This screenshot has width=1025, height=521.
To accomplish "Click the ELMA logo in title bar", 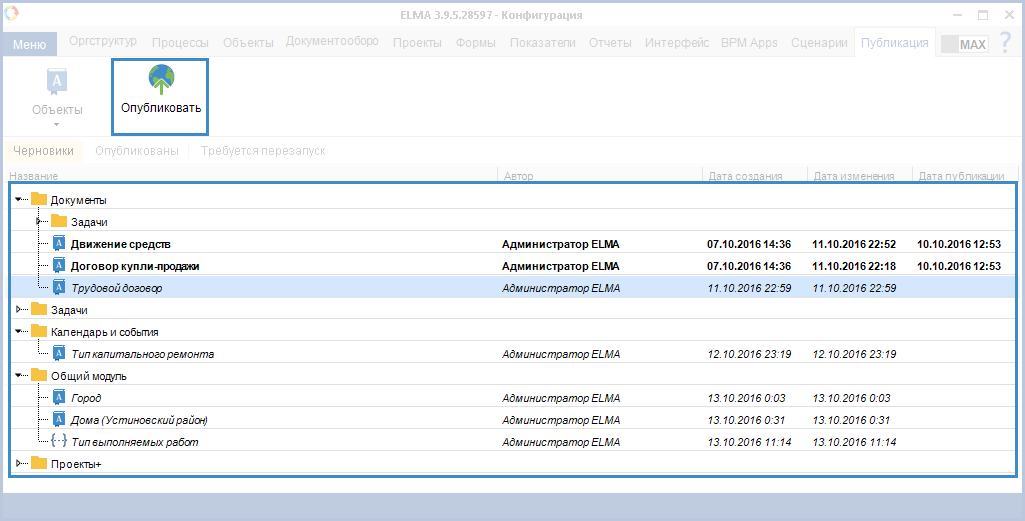I will [11, 13].
